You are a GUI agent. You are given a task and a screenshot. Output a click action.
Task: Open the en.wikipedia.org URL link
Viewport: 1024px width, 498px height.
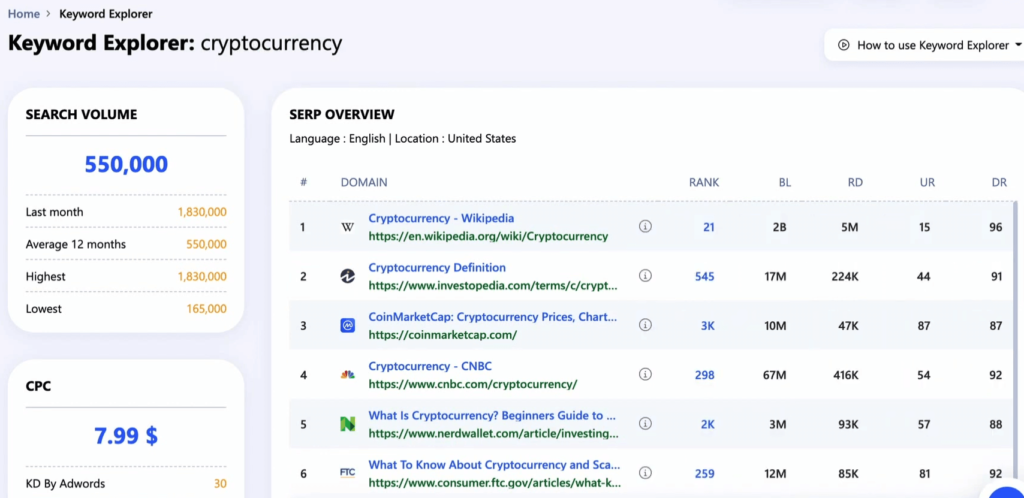tap(488, 236)
